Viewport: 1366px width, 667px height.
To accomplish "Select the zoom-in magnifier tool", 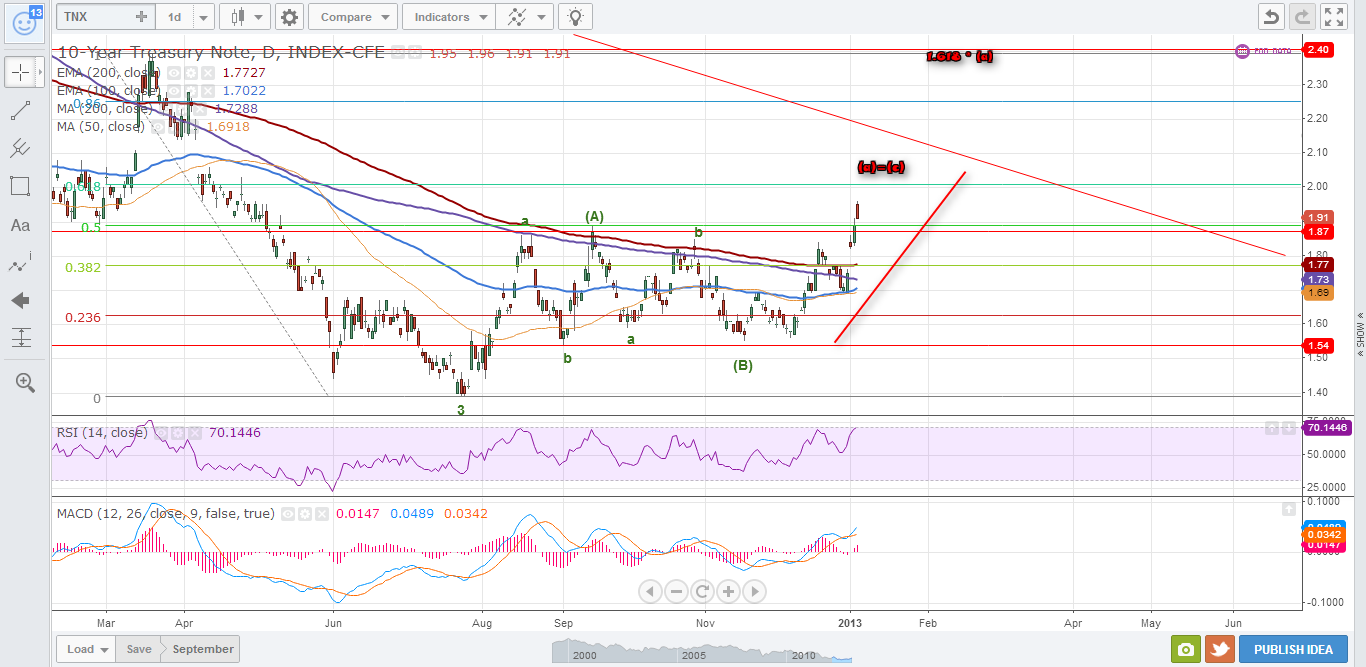I will [x=24, y=382].
